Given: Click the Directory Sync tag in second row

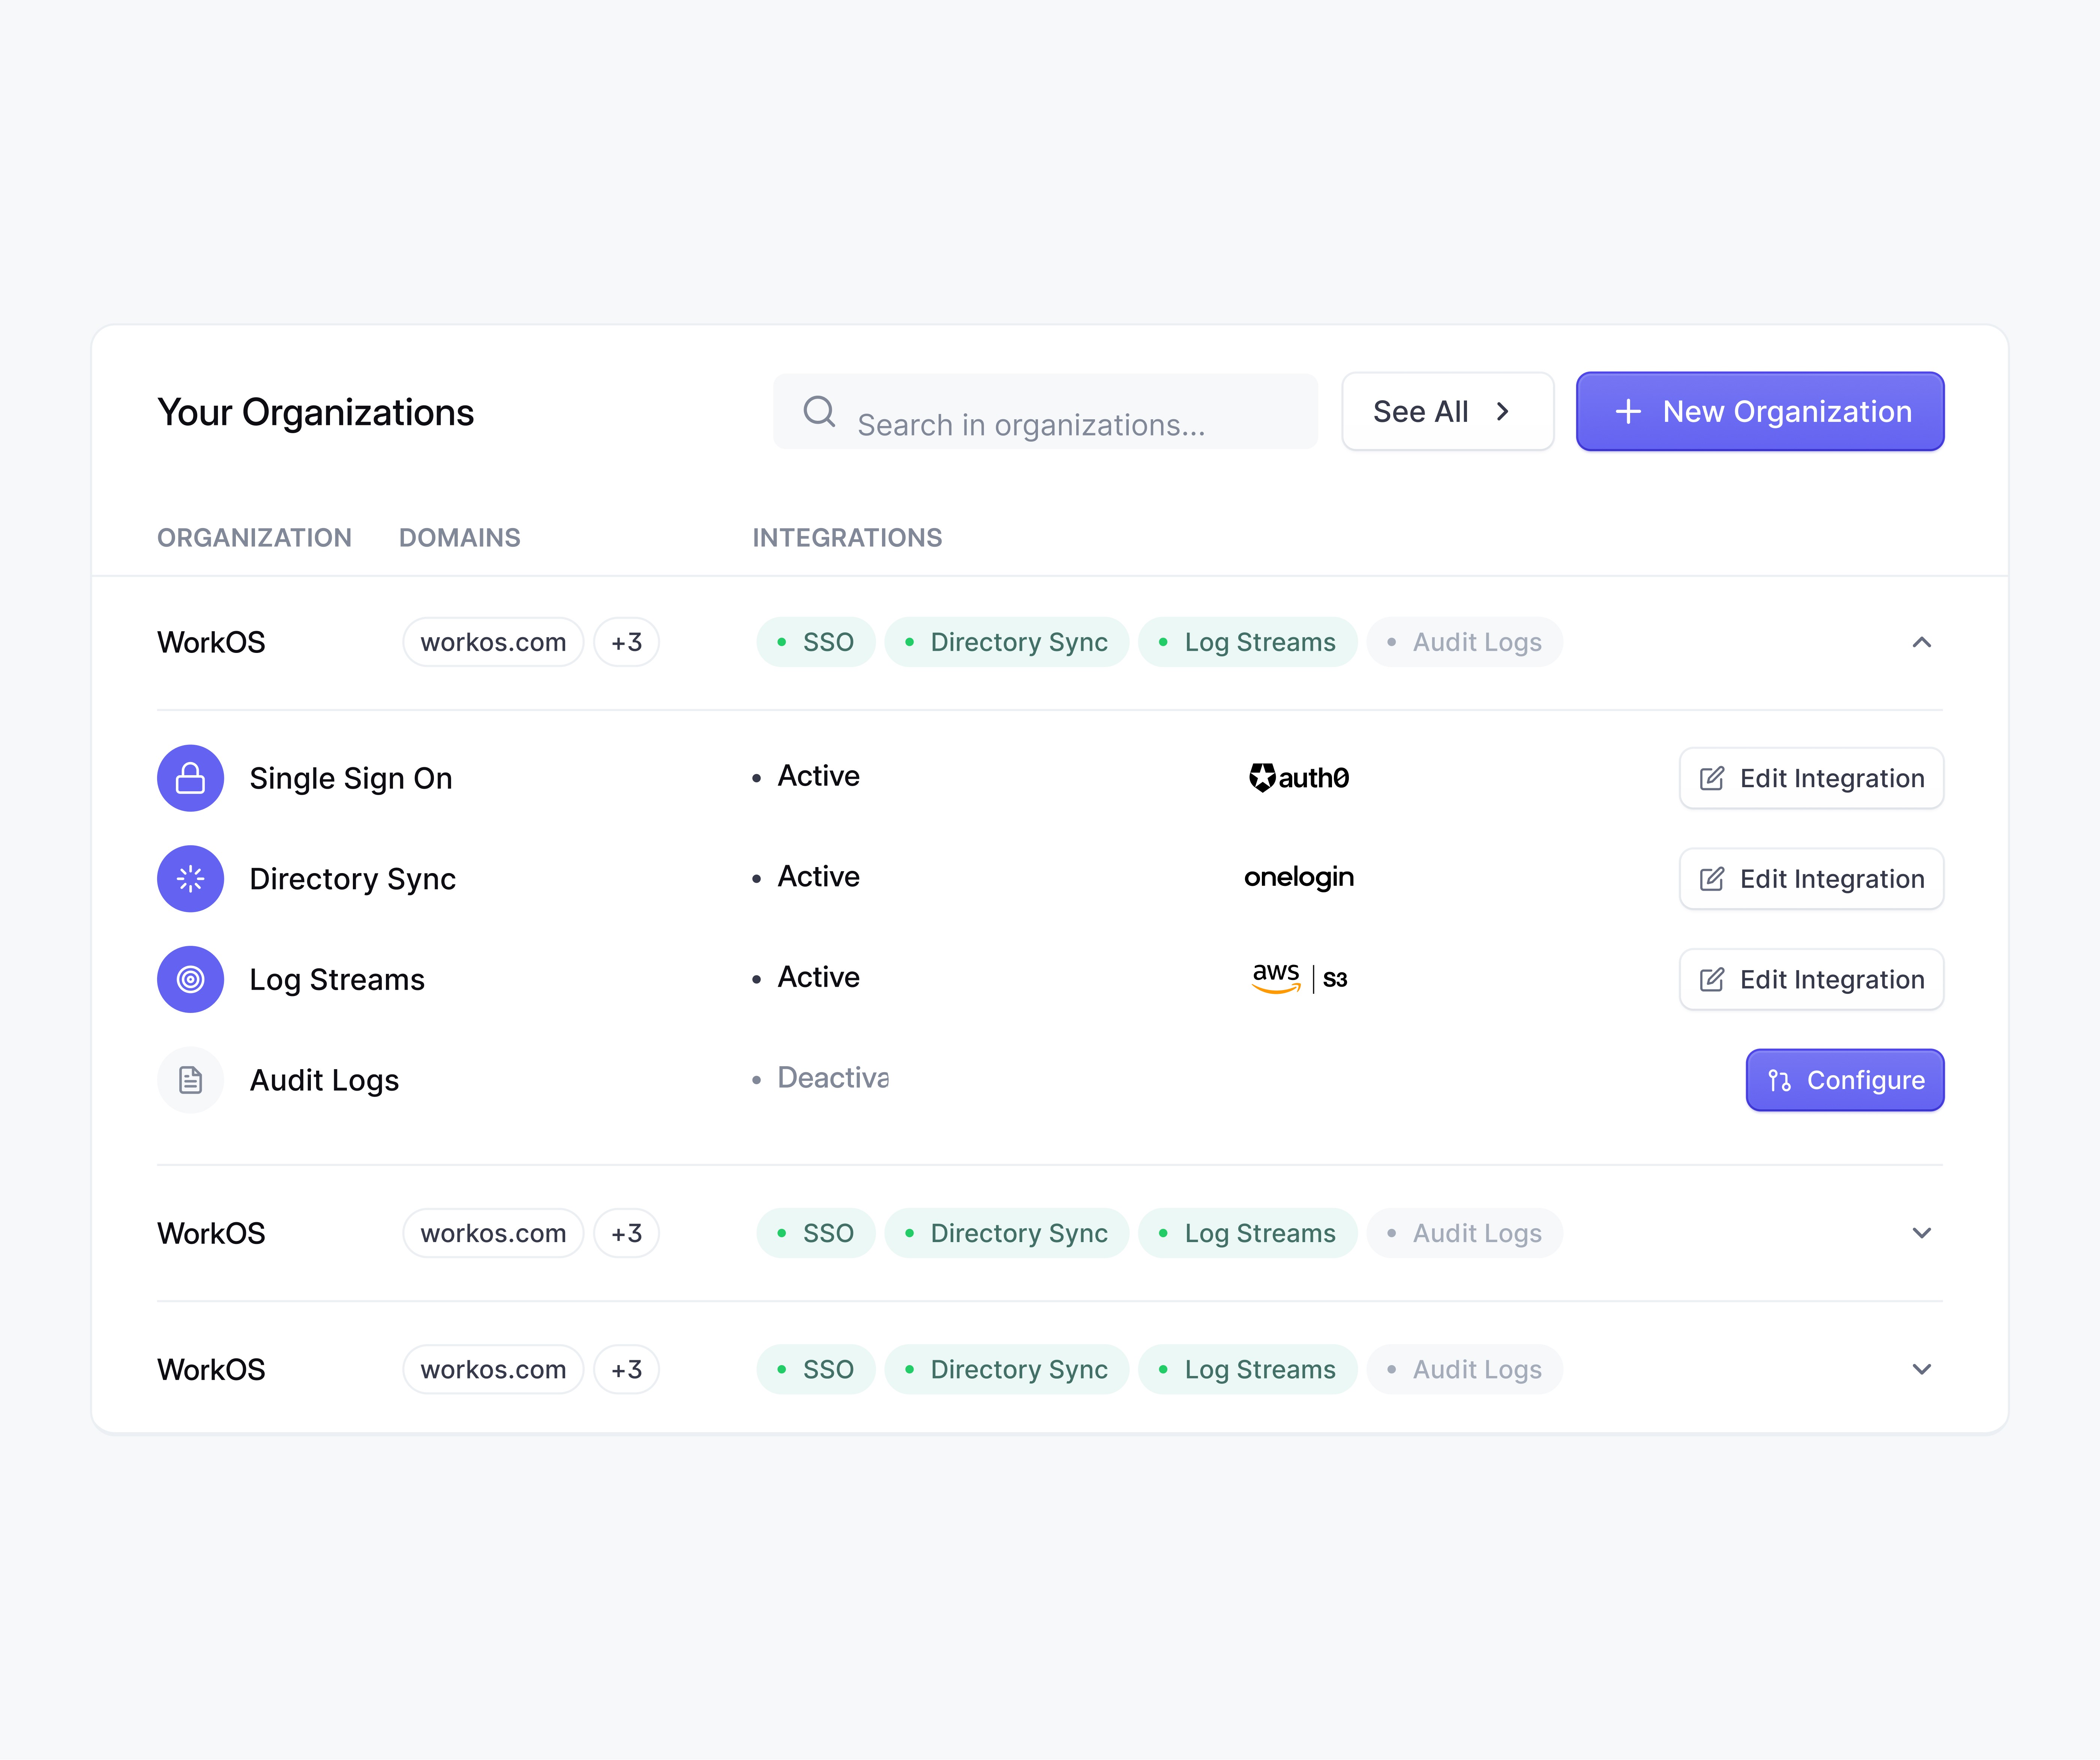Looking at the screenshot, I should click(1006, 1233).
